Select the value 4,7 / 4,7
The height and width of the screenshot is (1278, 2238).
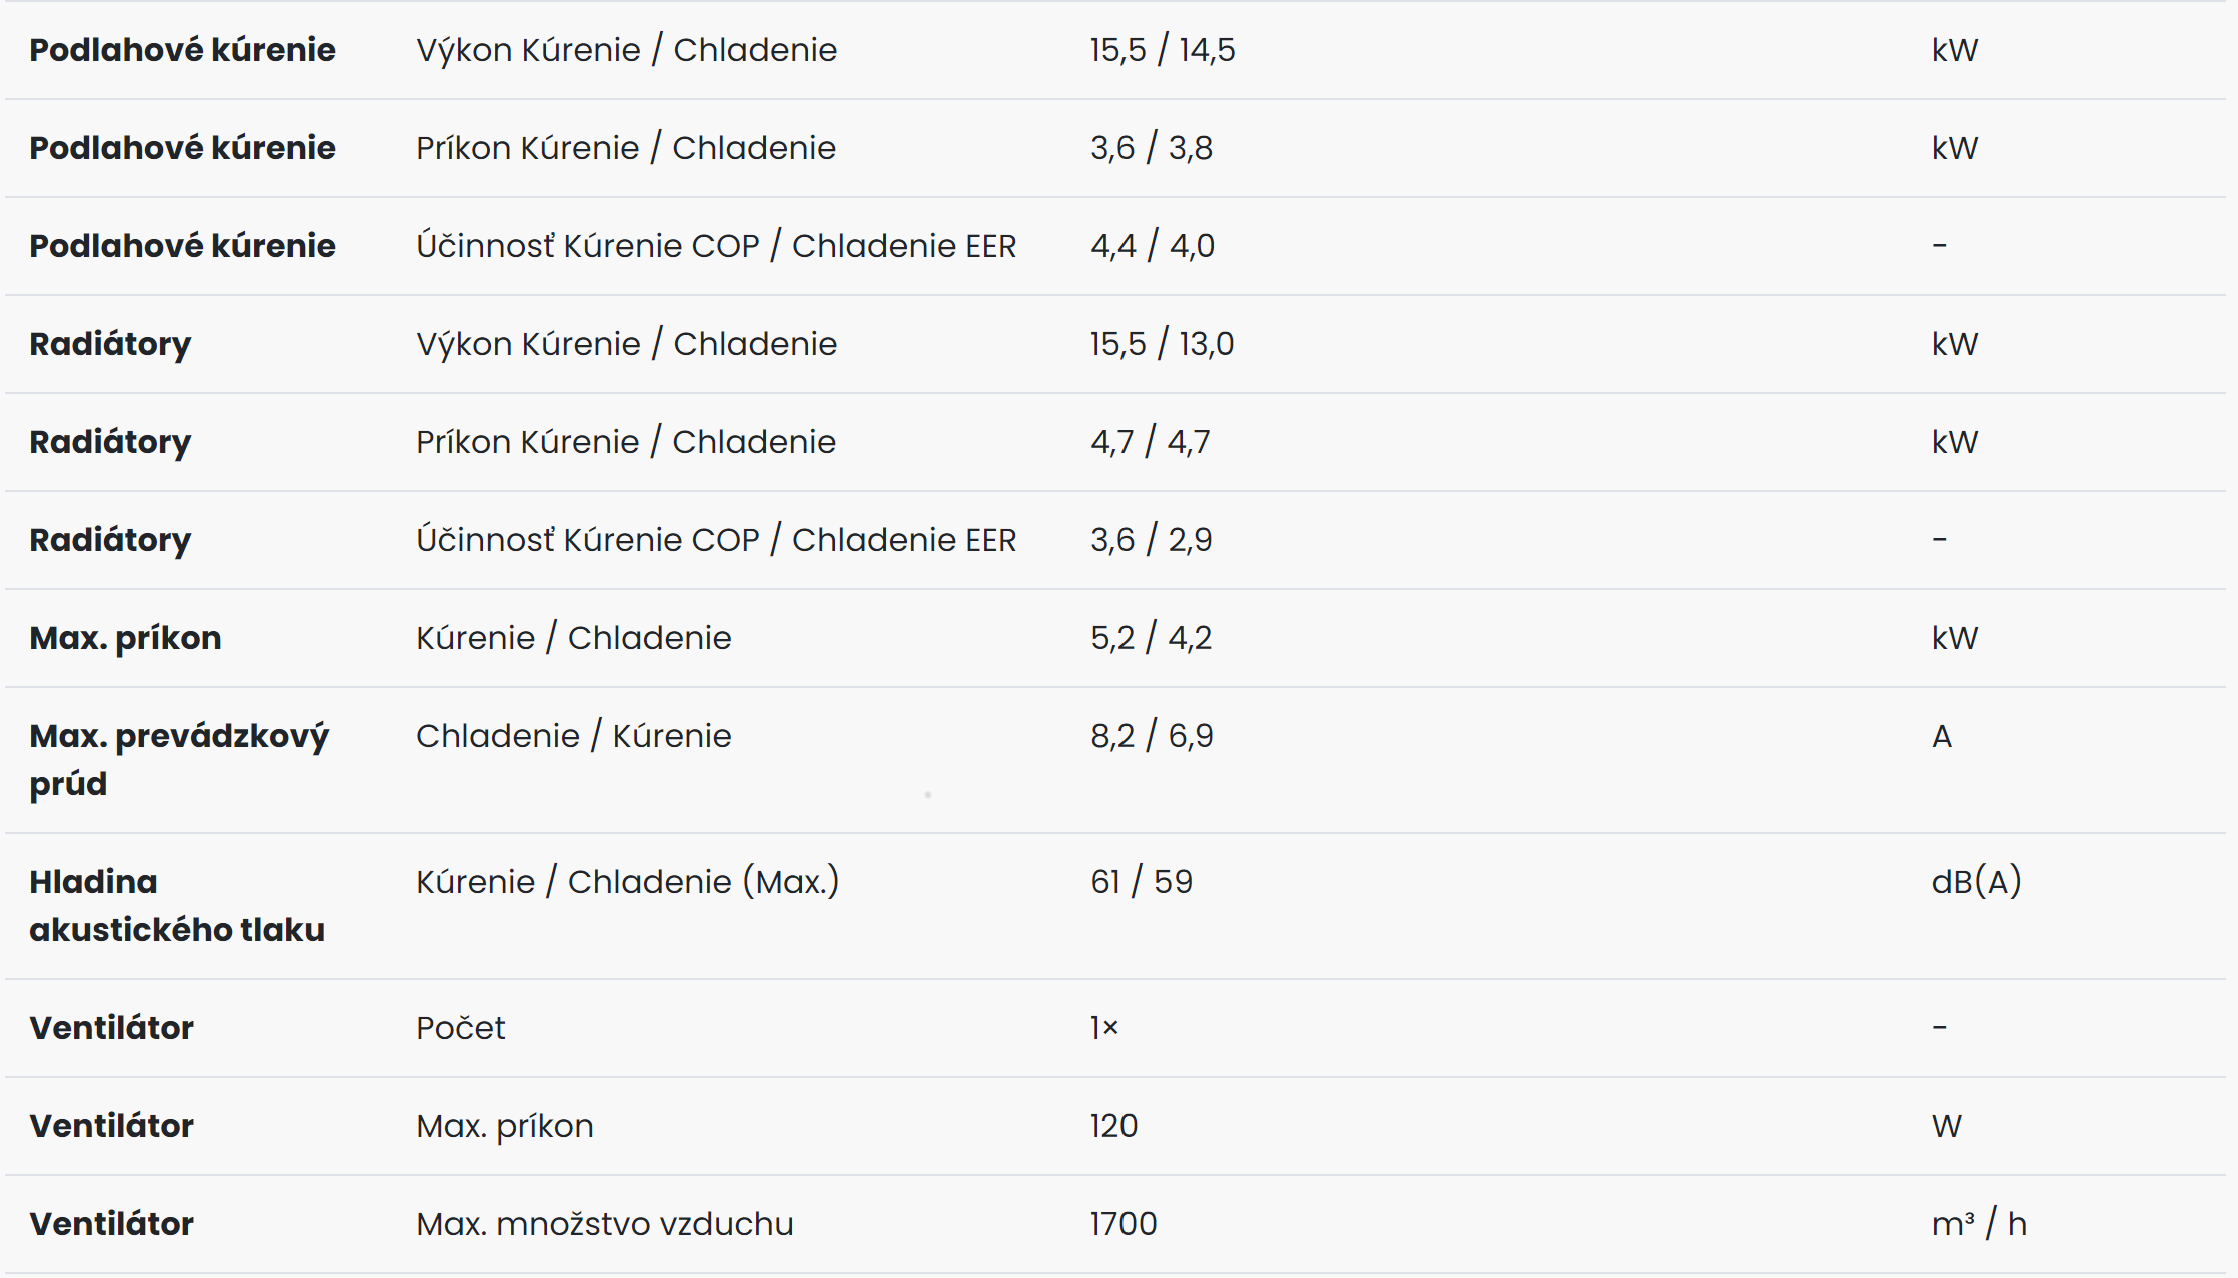(1150, 442)
